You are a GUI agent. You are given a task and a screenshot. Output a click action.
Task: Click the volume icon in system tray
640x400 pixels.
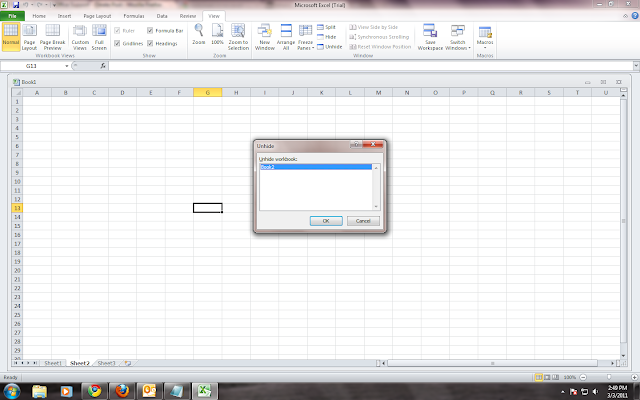pyautogui.click(x=596, y=392)
